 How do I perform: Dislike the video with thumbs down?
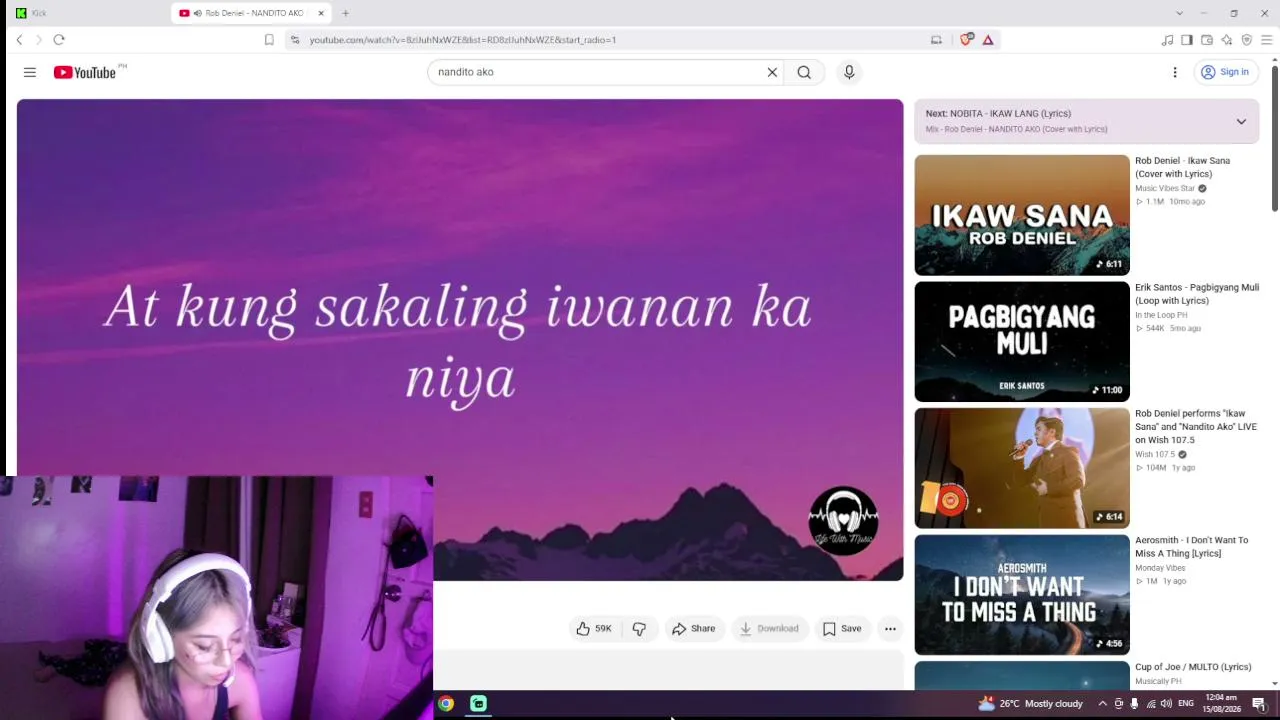pyautogui.click(x=639, y=629)
